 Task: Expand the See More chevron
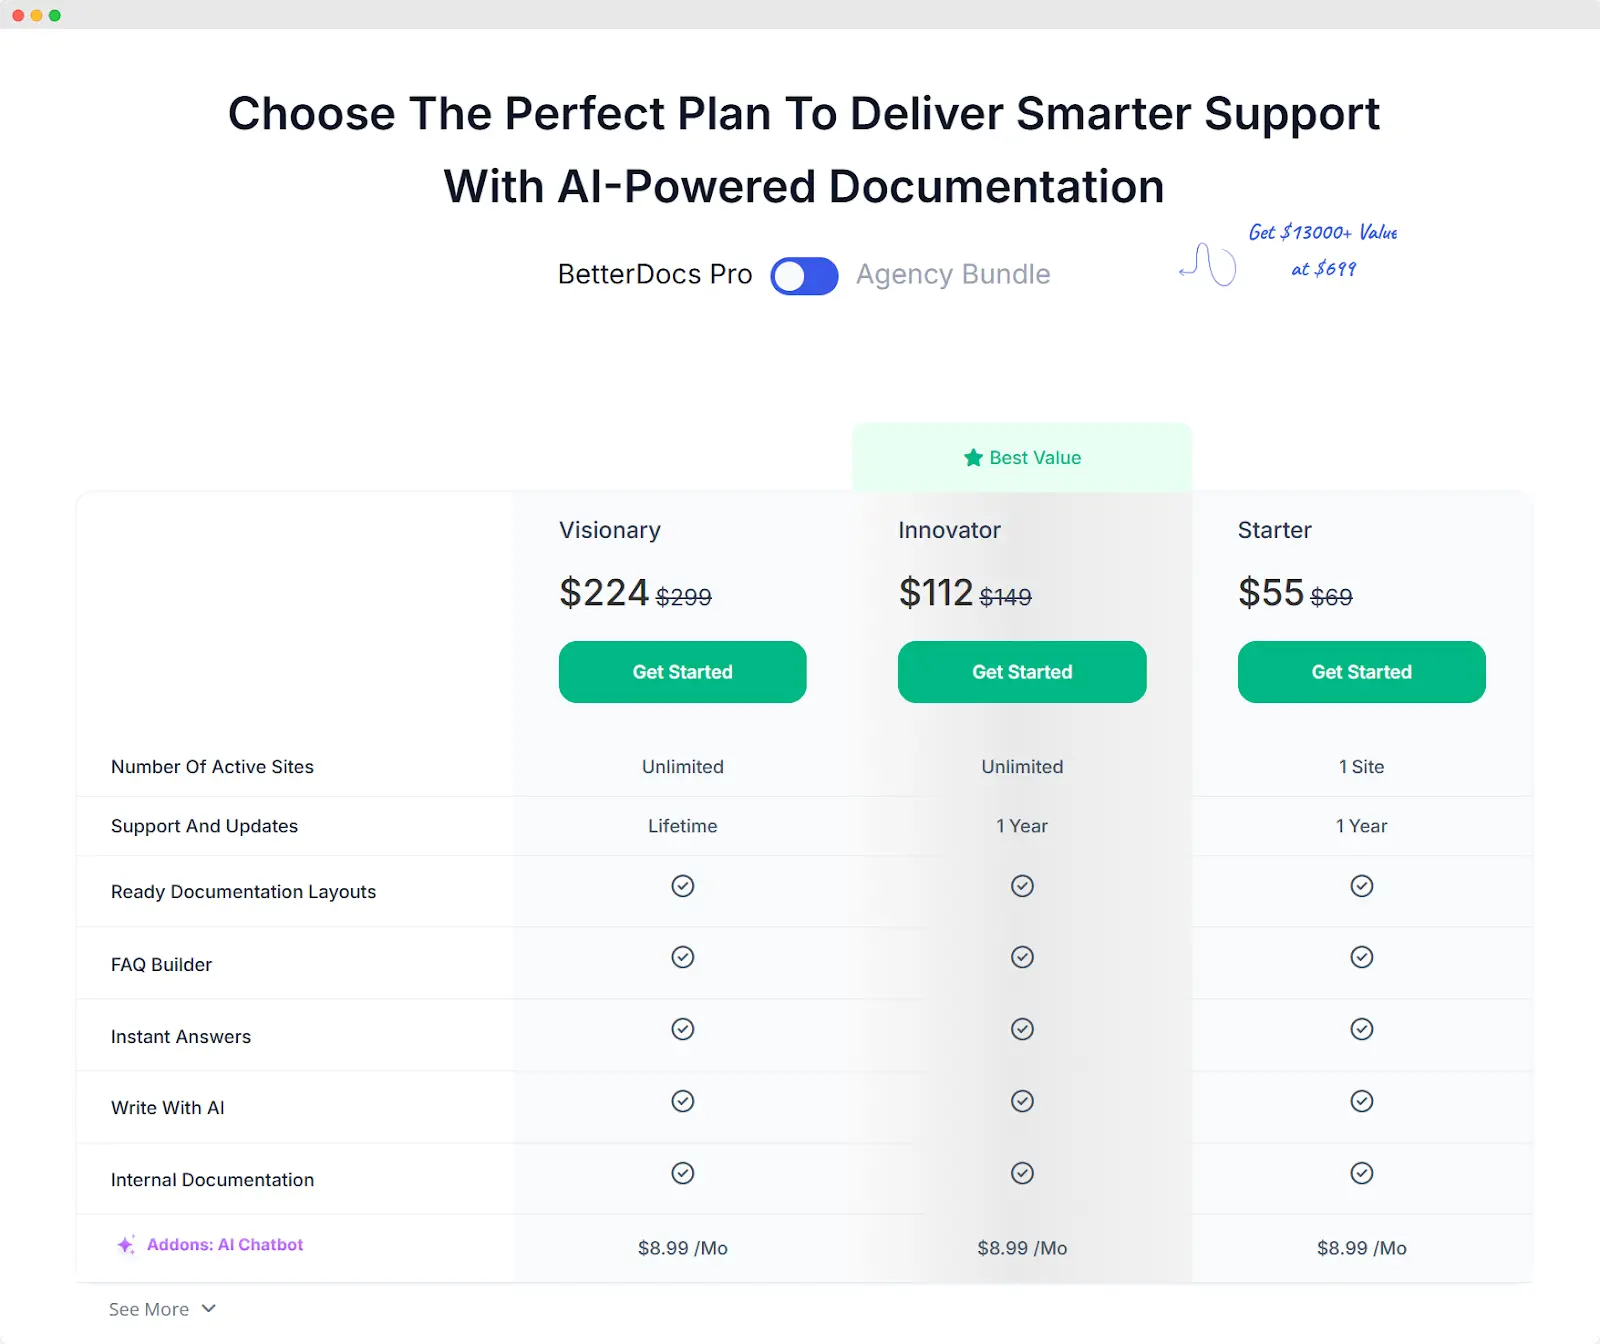point(209,1309)
